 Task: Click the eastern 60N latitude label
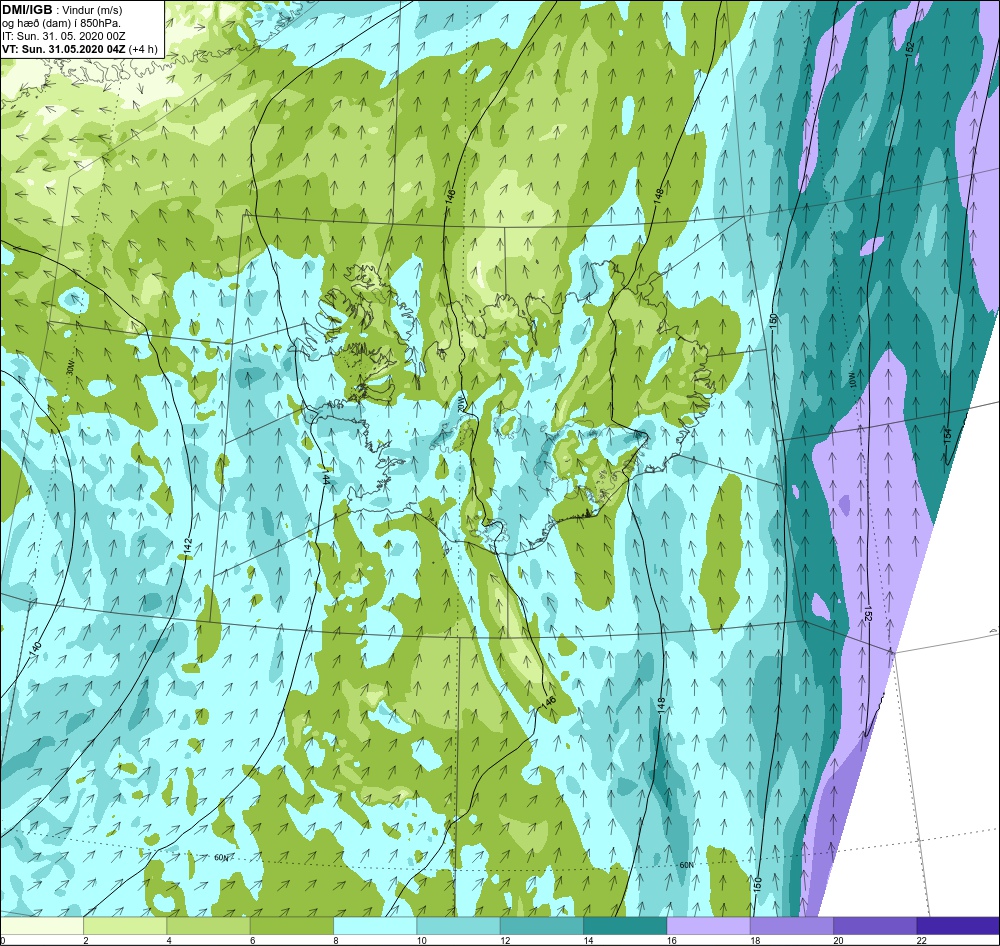click(686, 865)
